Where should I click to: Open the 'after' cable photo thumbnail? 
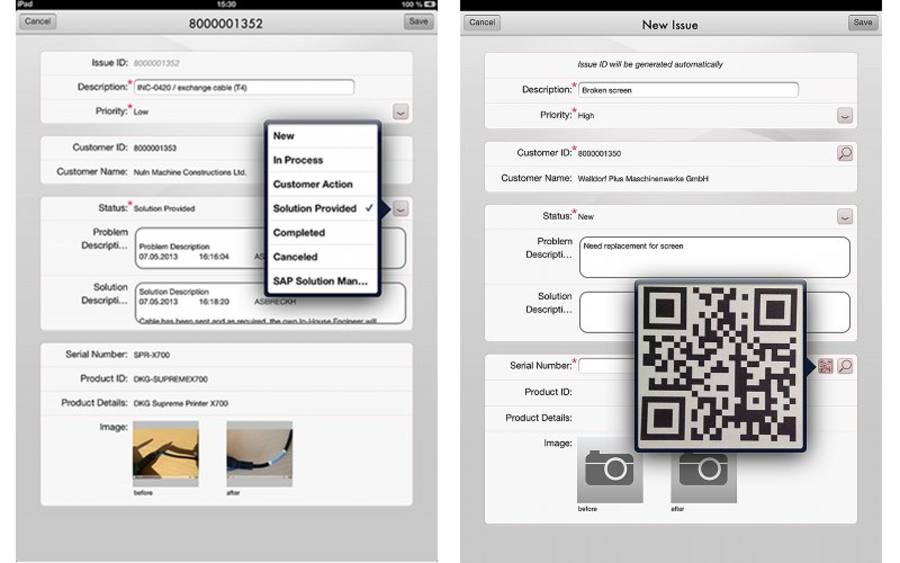[259, 453]
